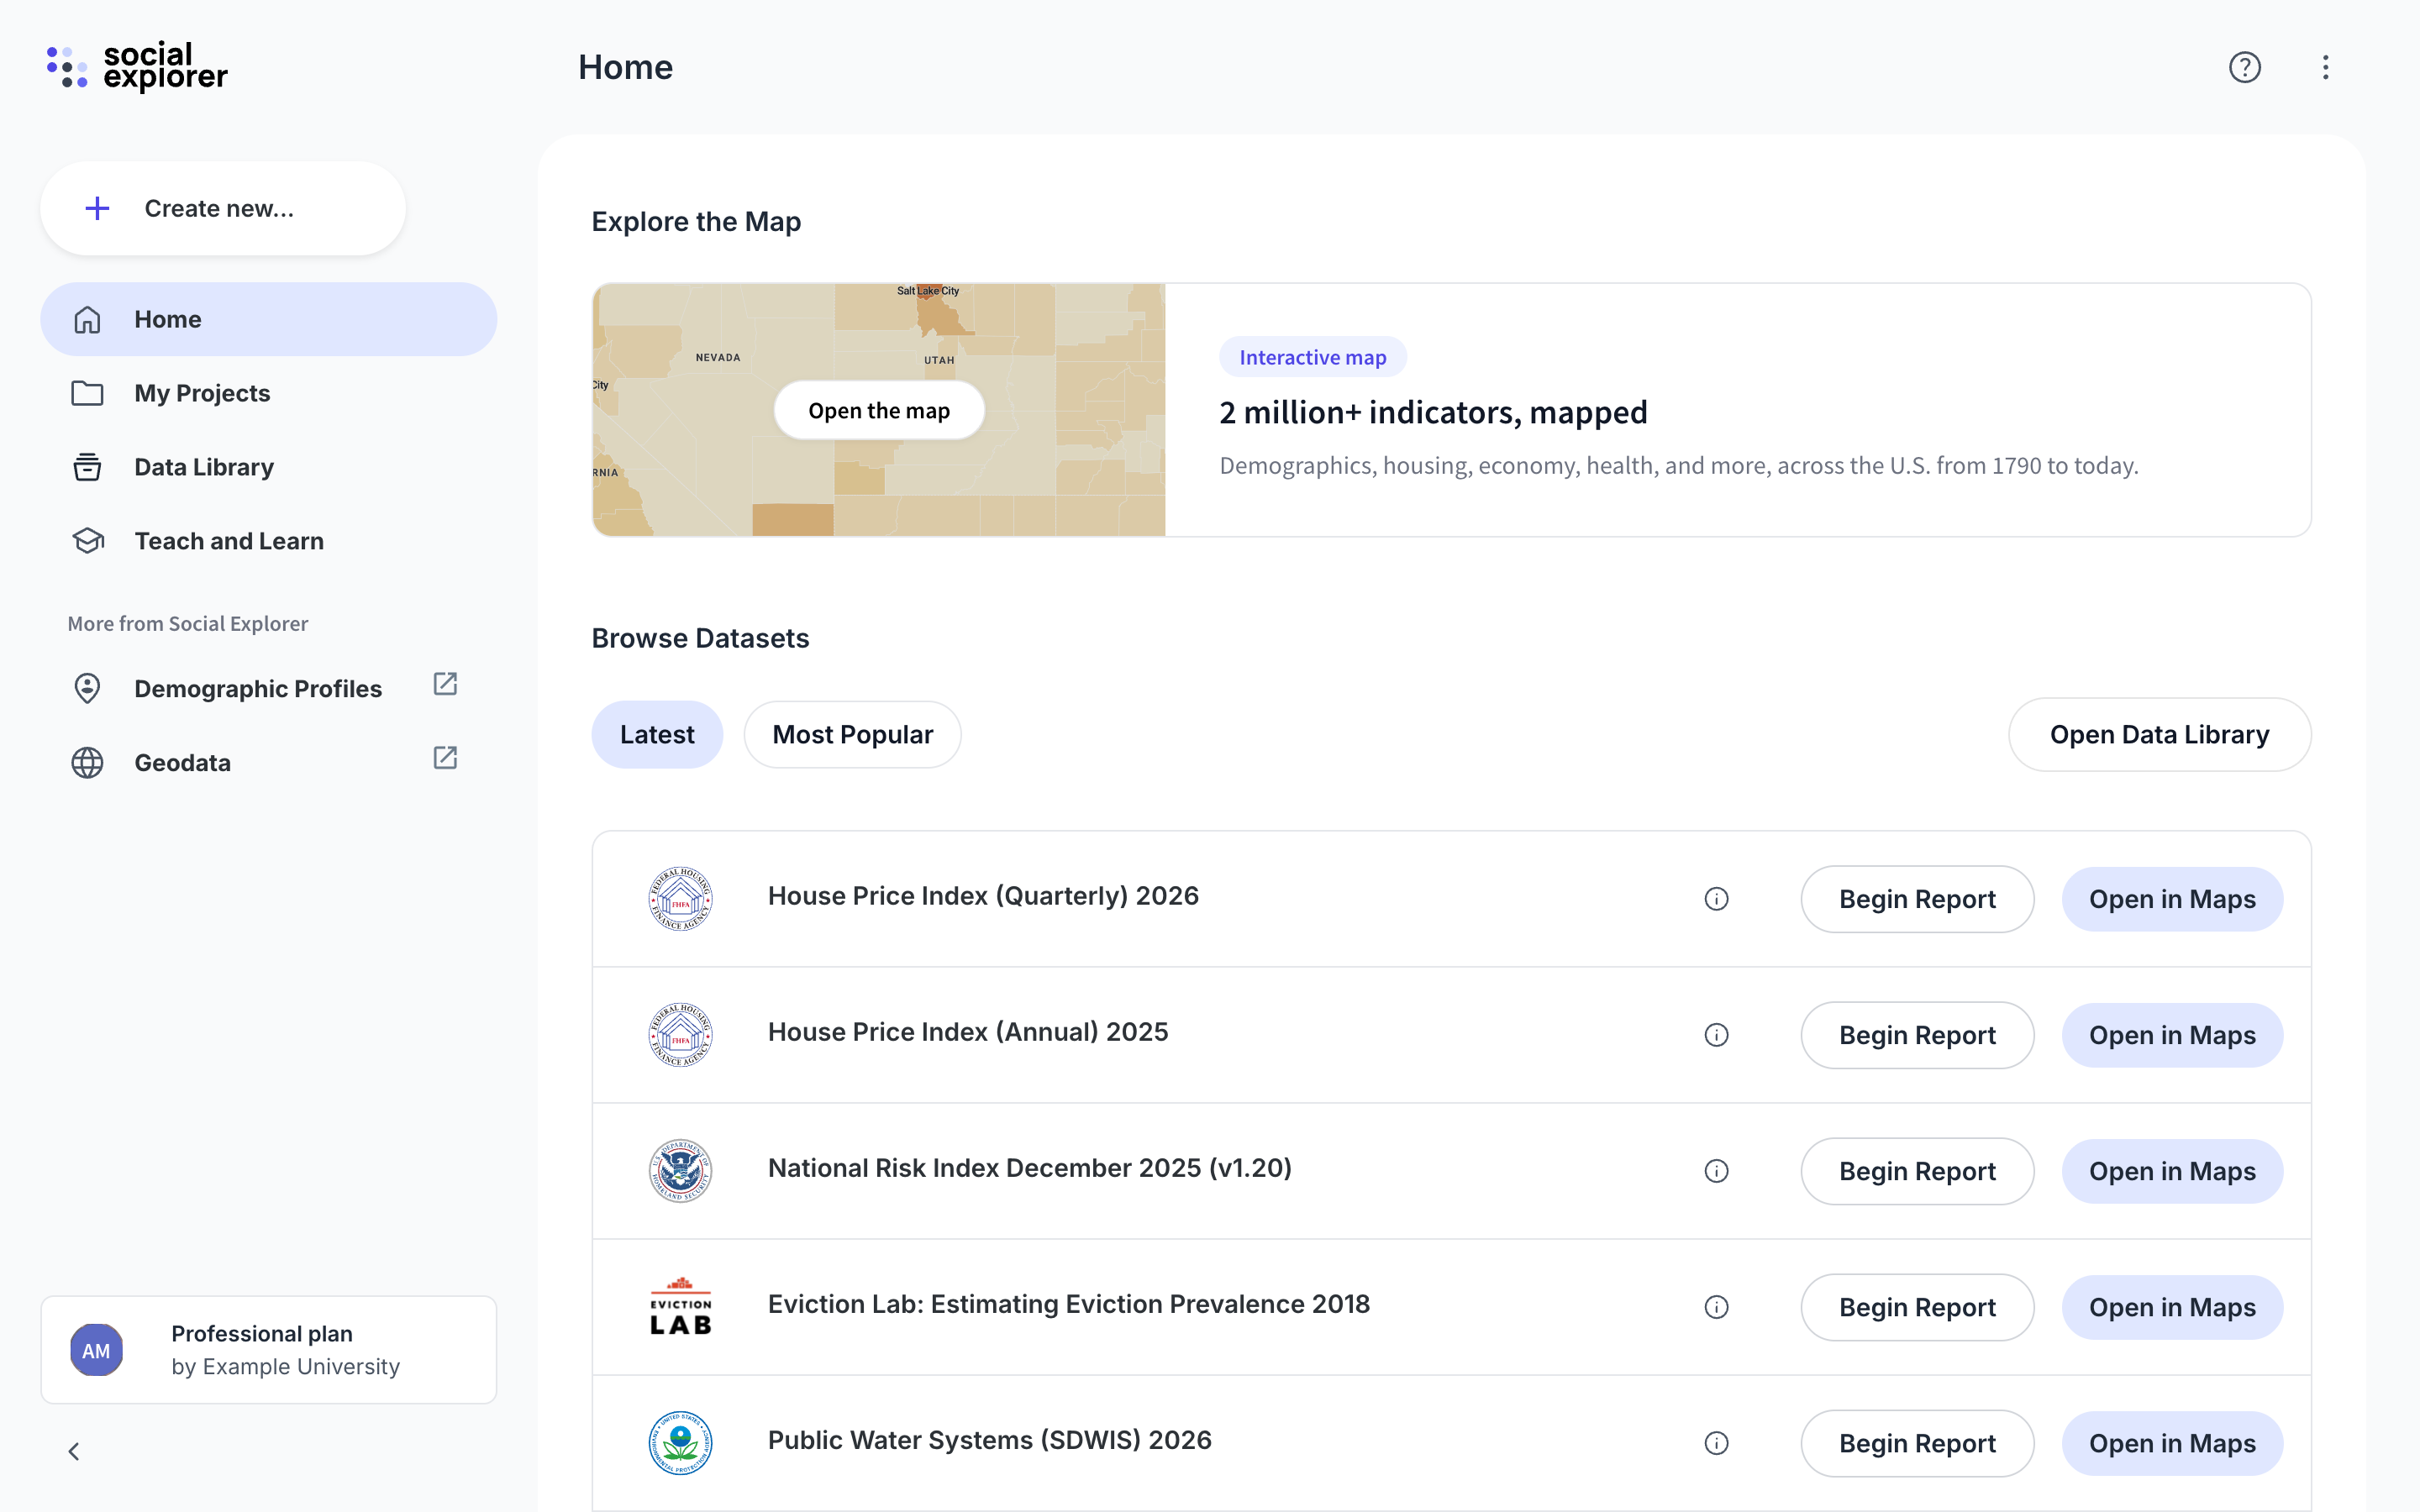The height and width of the screenshot is (1512, 2420).
Task: Show info for National Risk Index December 2025
Action: [1716, 1171]
